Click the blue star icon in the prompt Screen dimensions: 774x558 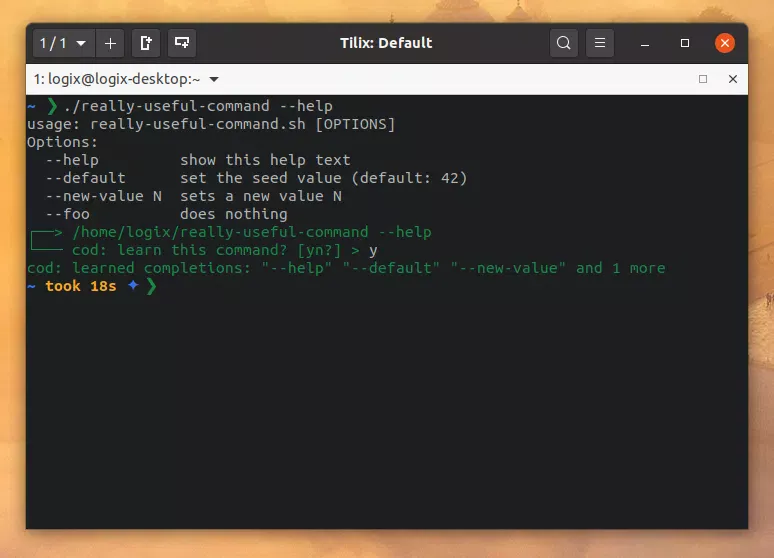[132, 286]
